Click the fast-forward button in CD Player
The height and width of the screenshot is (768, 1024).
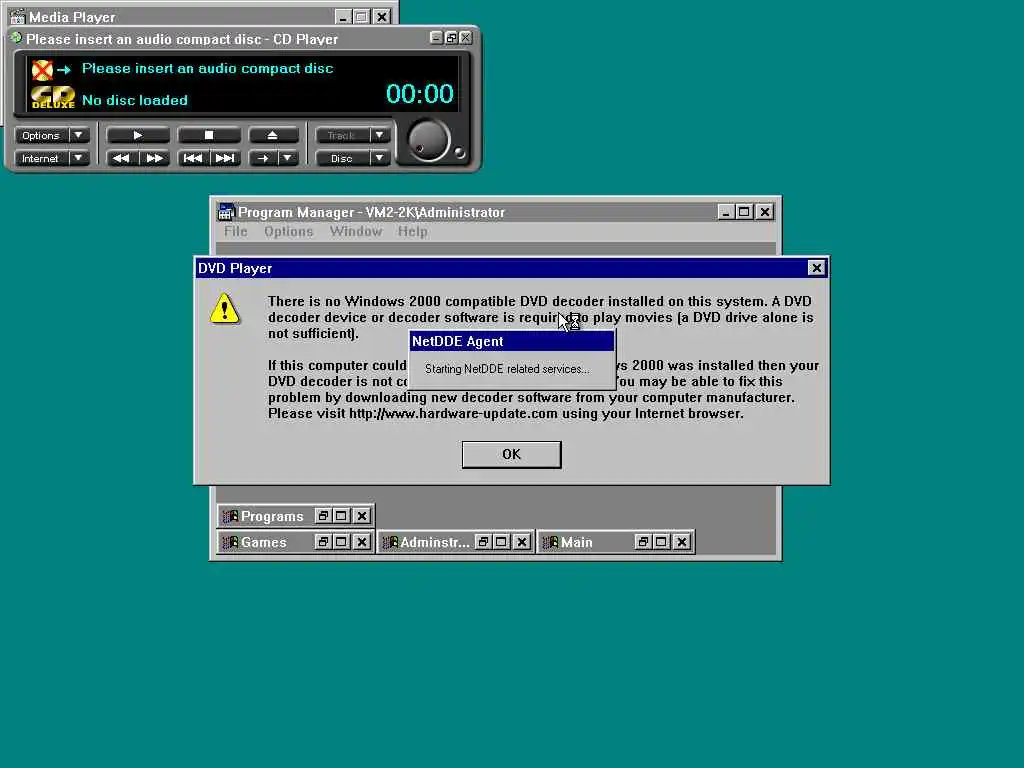tap(154, 158)
